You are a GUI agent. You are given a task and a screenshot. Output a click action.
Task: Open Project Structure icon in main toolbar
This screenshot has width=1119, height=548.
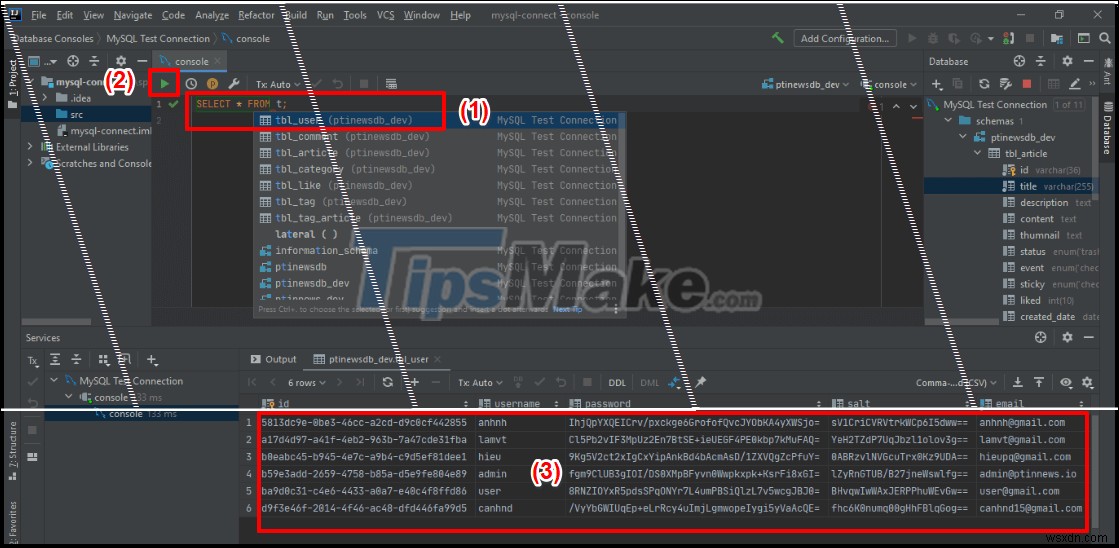click(x=1057, y=38)
